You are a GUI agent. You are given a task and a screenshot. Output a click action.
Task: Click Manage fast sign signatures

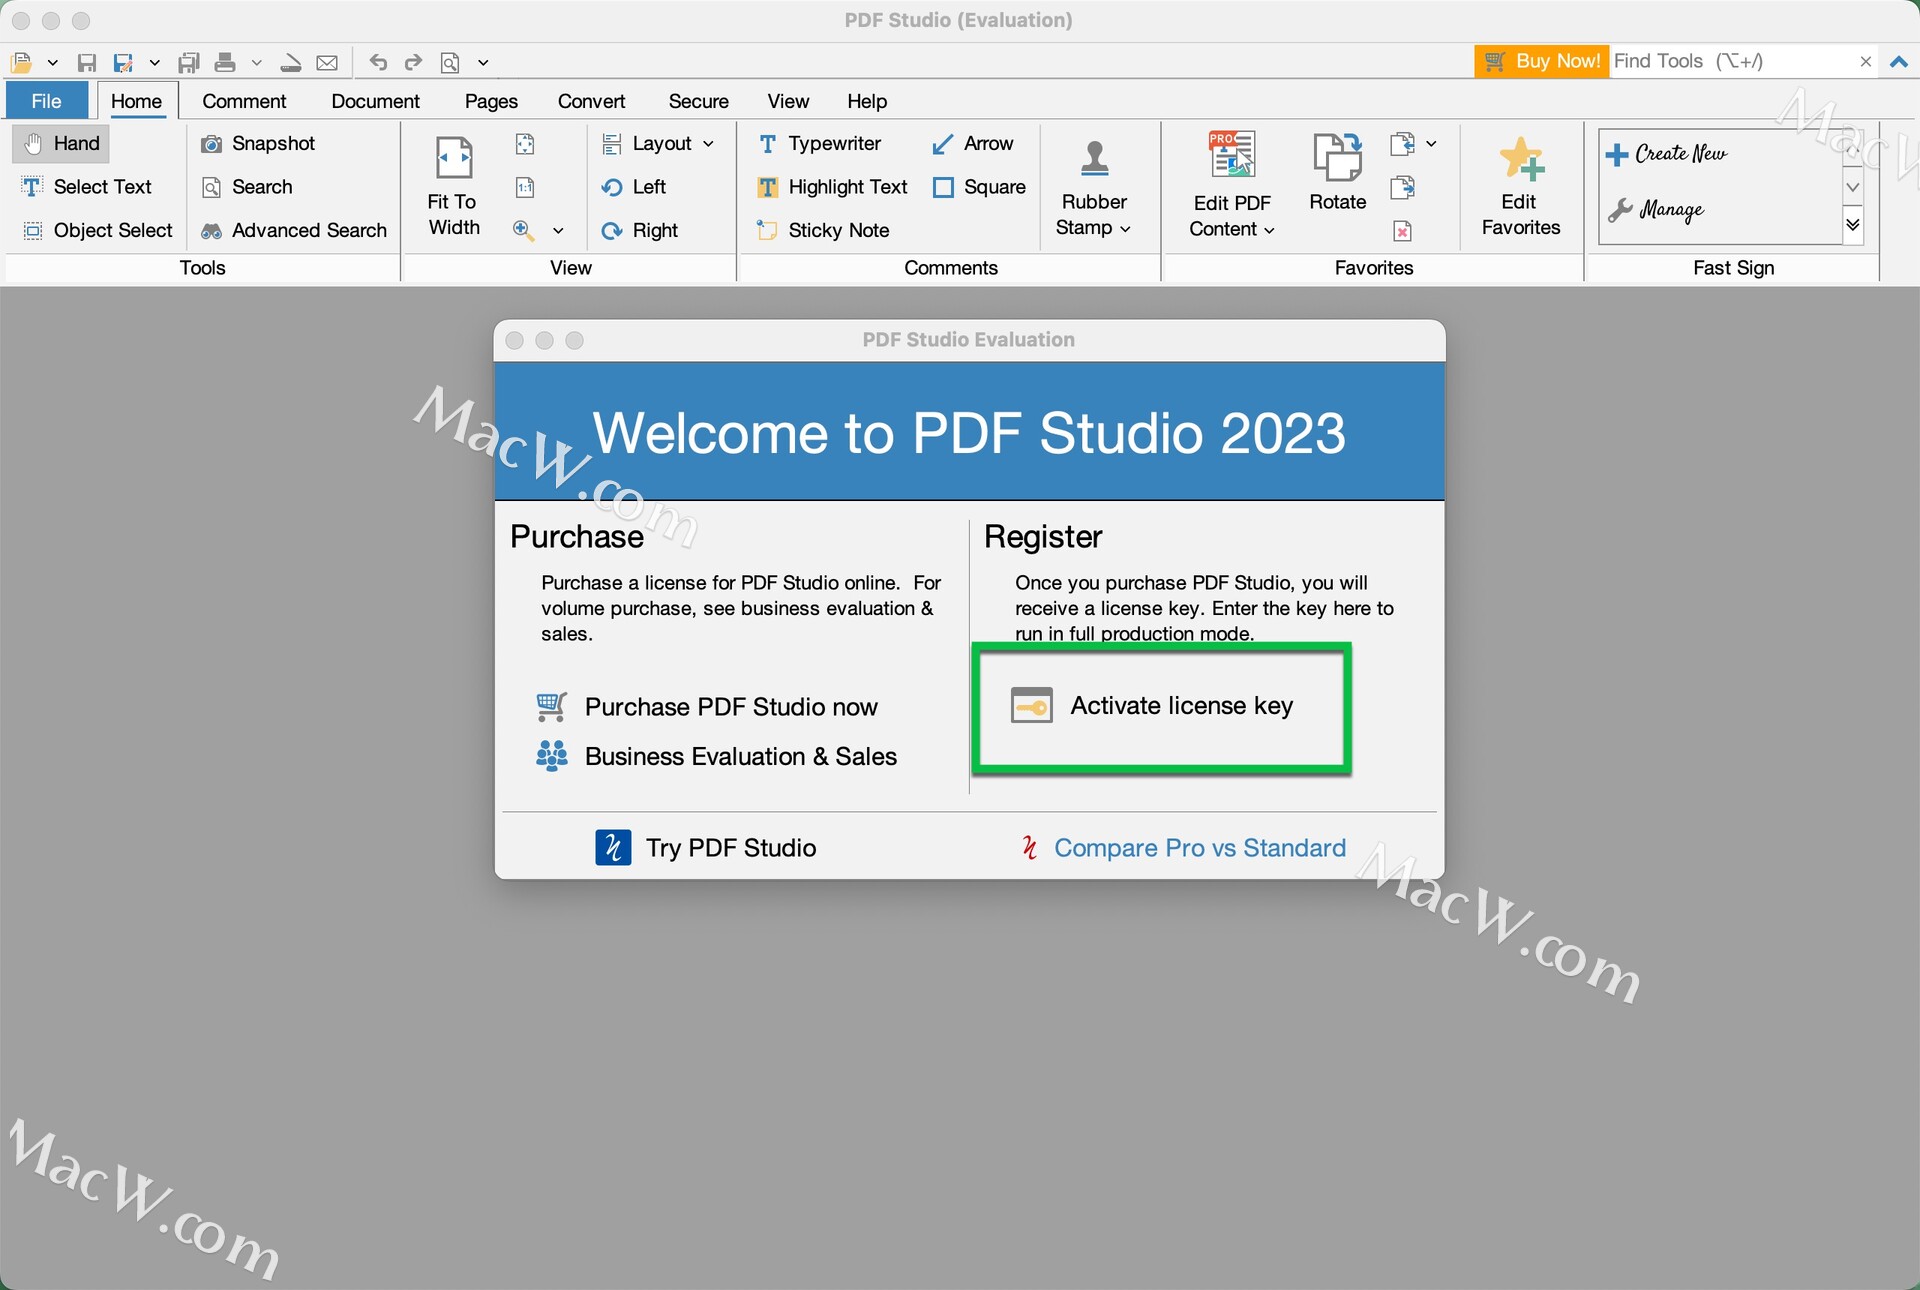click(1656, 210)
